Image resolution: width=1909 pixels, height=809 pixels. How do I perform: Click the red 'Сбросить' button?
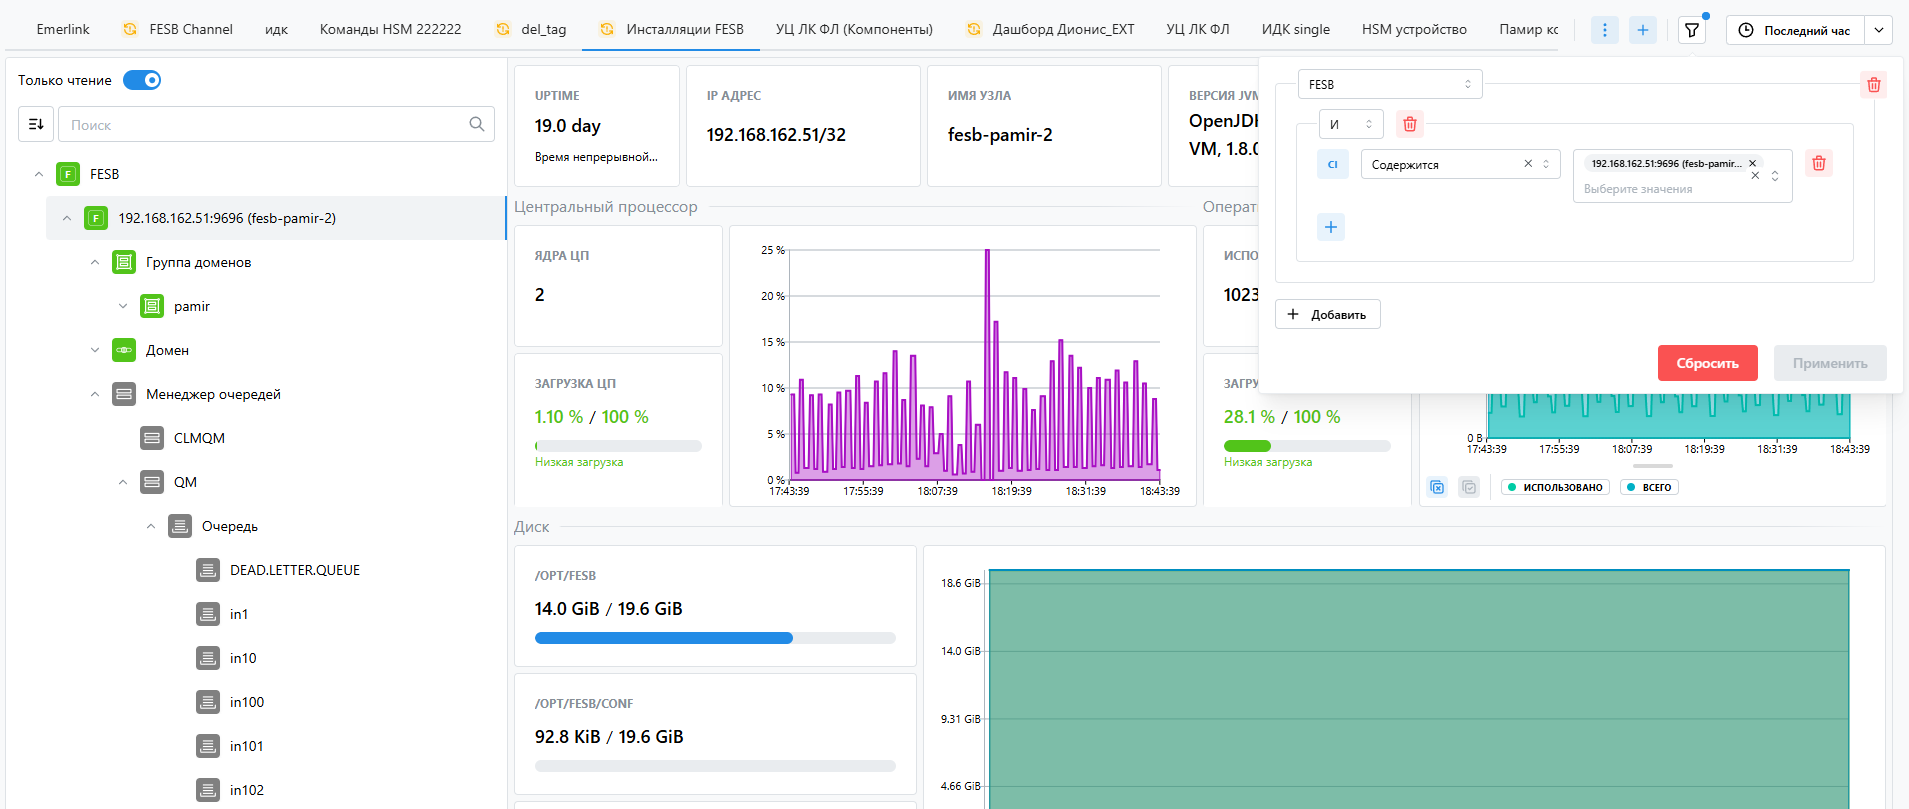coord(1707,363)
